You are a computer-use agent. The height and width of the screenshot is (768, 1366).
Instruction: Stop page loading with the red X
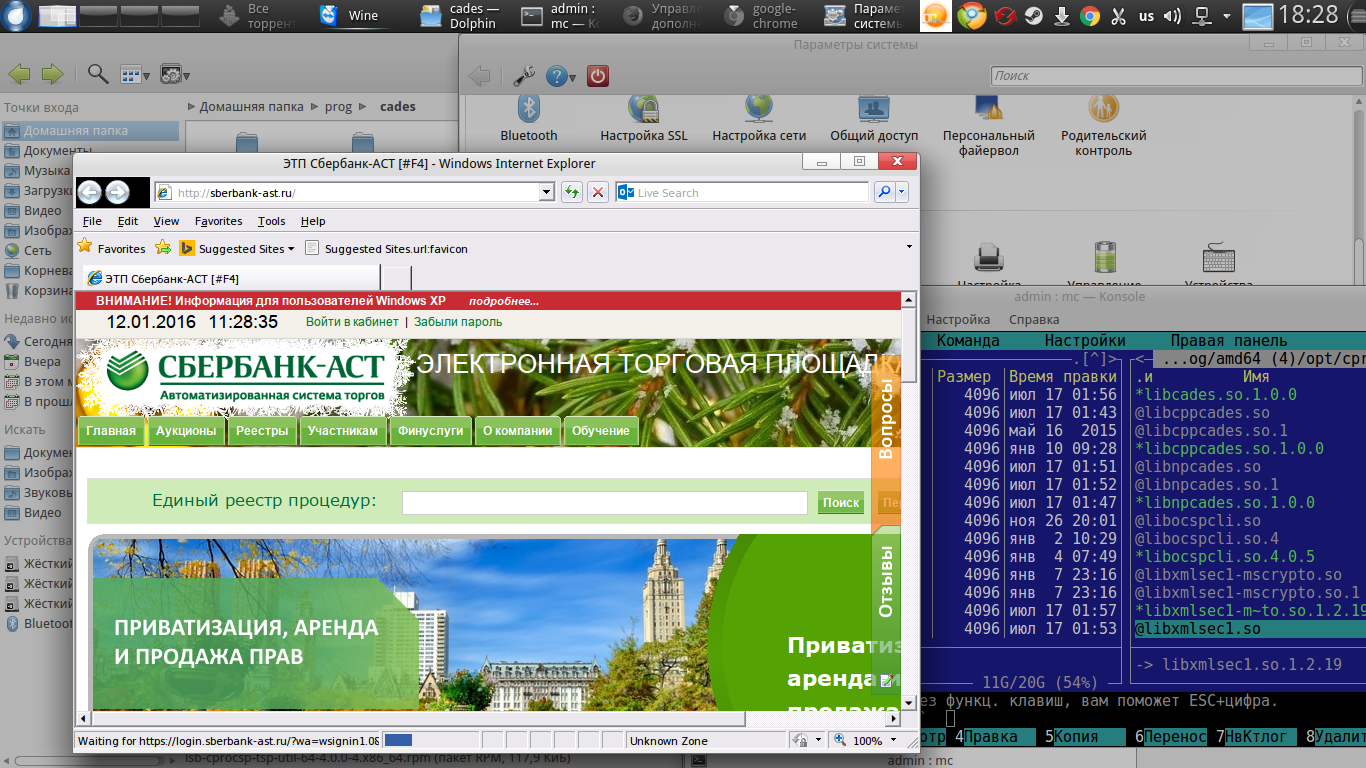(598, 193)
